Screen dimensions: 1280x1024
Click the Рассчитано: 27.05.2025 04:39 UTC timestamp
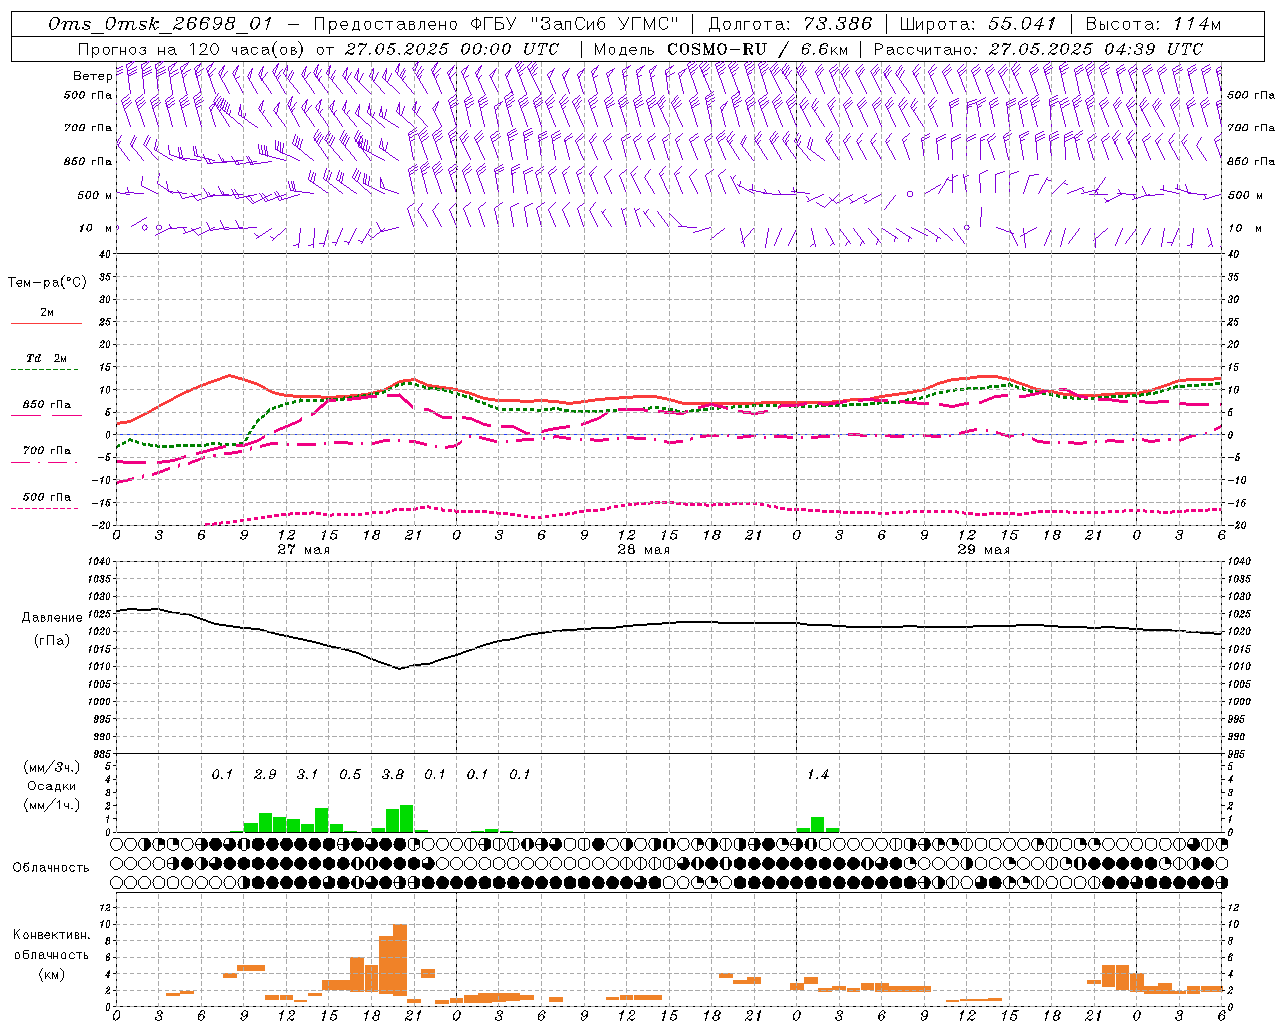click(1038, 49)
